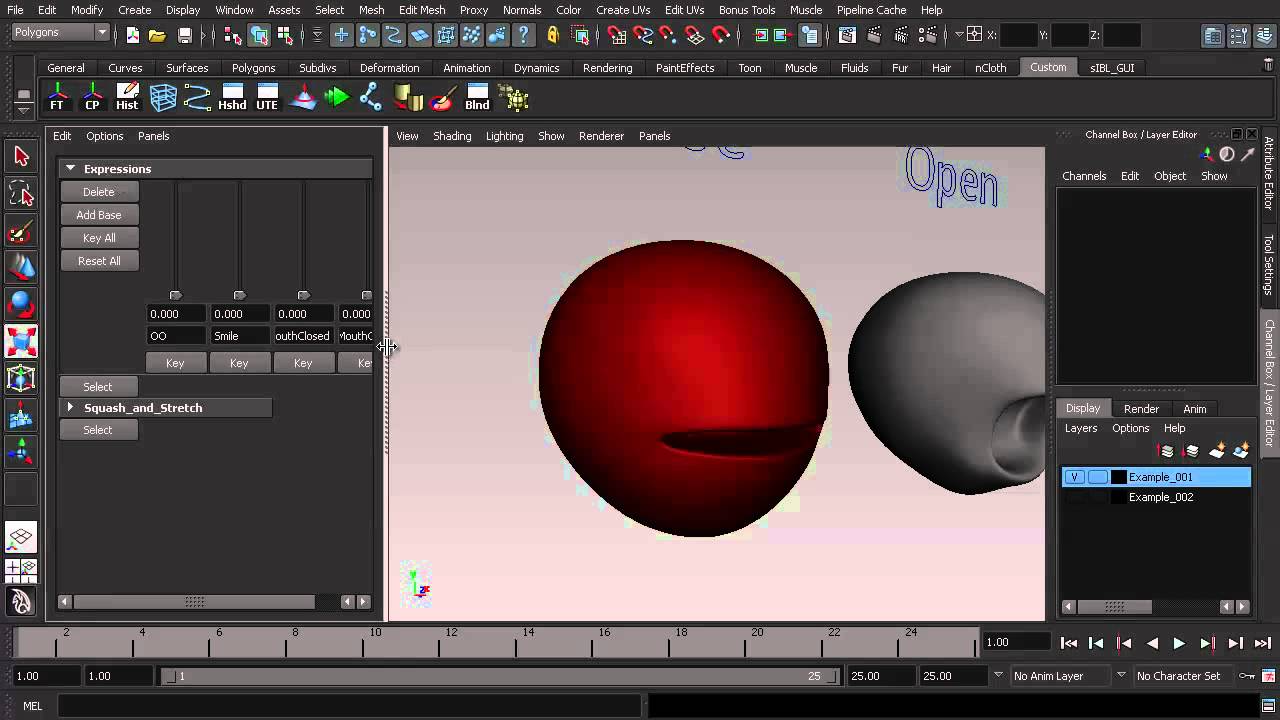Switch to the sIBL_GUI shelf tab

click(x=1111, y=68)
